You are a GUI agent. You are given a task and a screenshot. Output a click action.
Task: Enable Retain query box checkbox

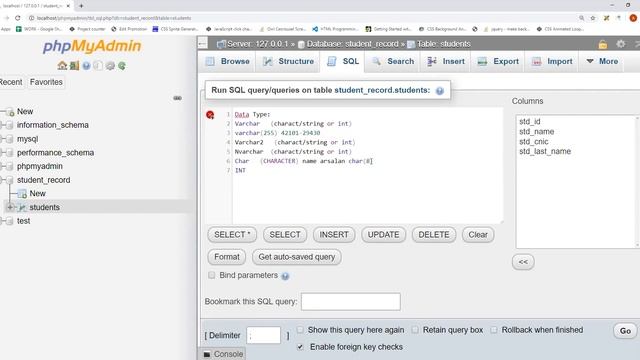(x=415, y=330)
